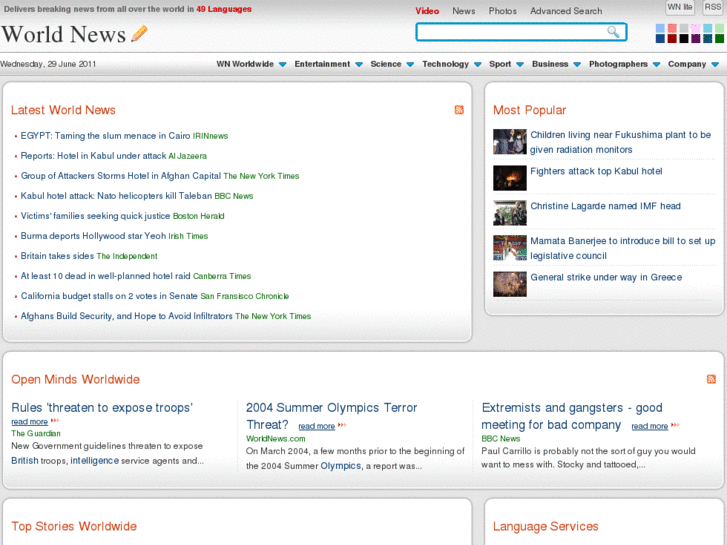Open the 49 Languages link
Viewport: 727px width, 545px height.
click(x=223, y=9)
